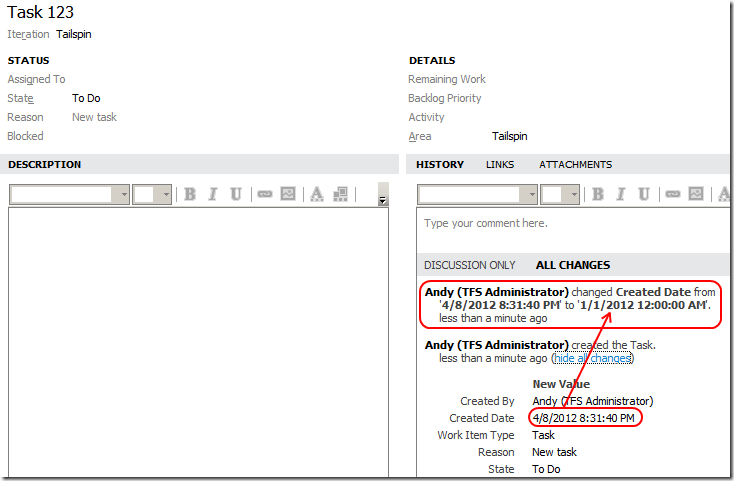The height and width of the screenshot is (481, 734).
Task: Toggle Bold in the History toolbar
Action: tap(598, 194)
